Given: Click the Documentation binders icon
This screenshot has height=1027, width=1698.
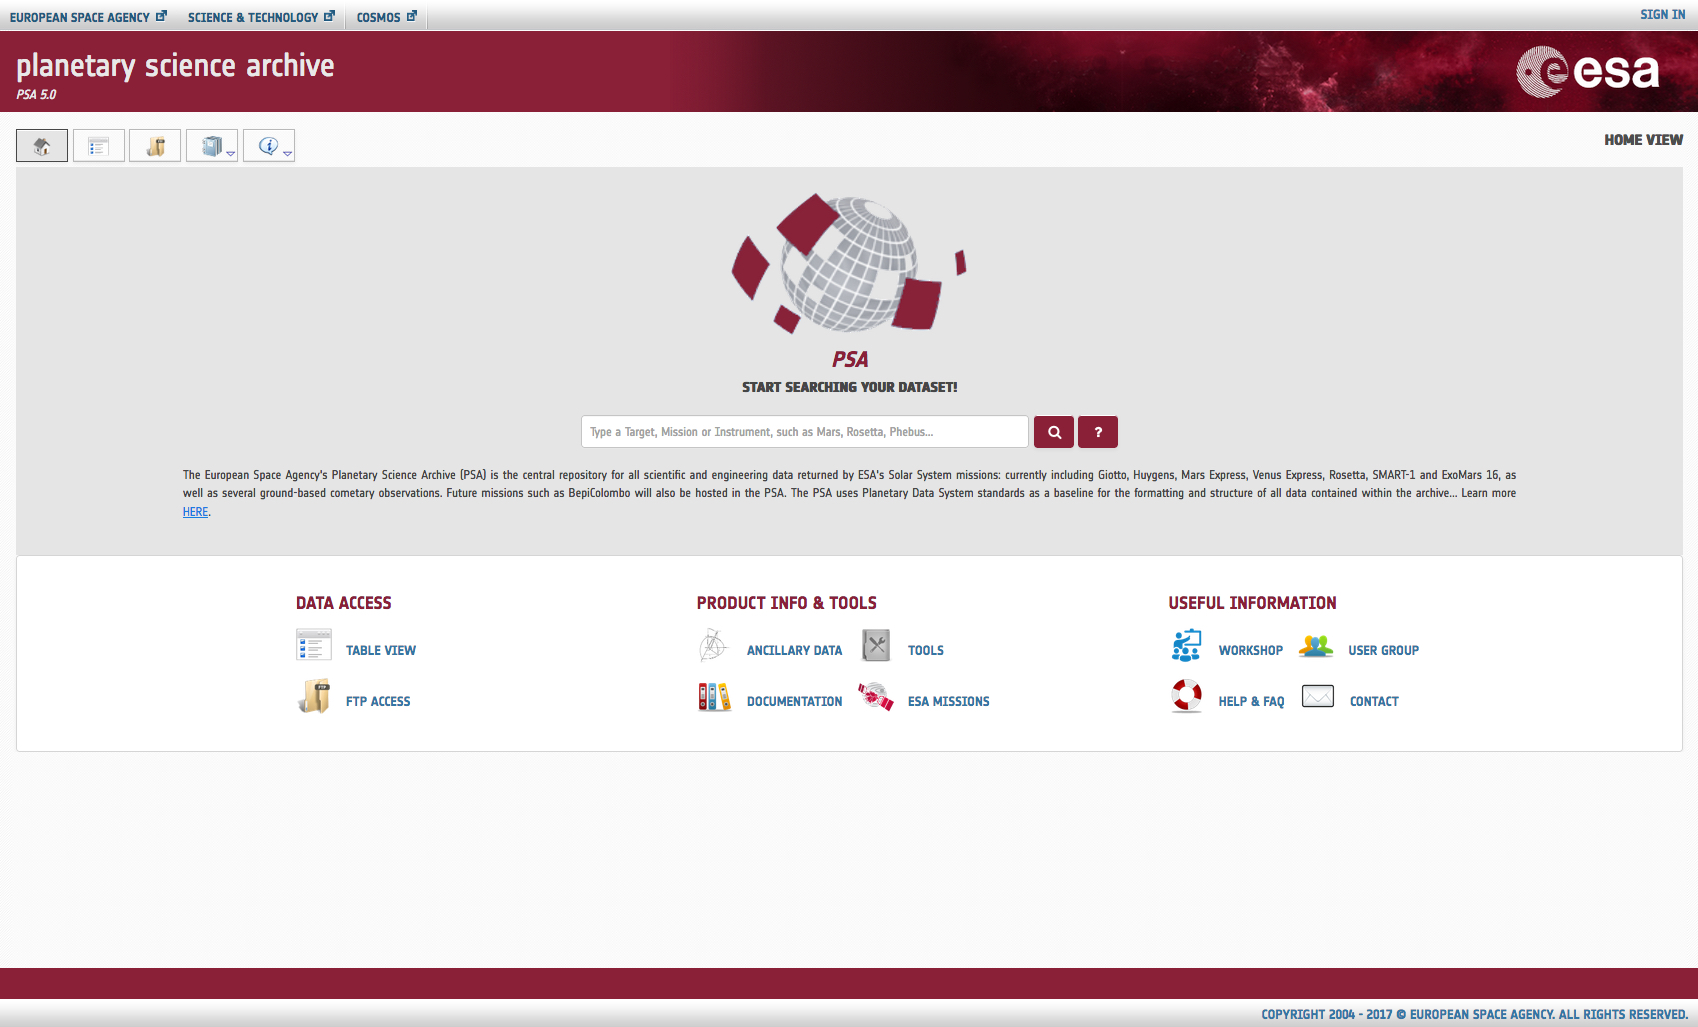Looking at the screenshot, I should (714, 697).
